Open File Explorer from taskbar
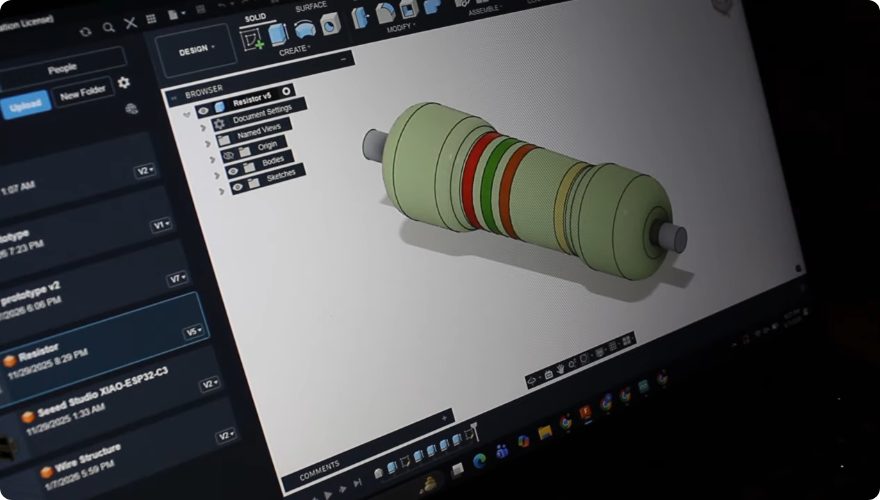Image resolution: width=880 pixels, height=500 pixels. (x=545, y=432)
